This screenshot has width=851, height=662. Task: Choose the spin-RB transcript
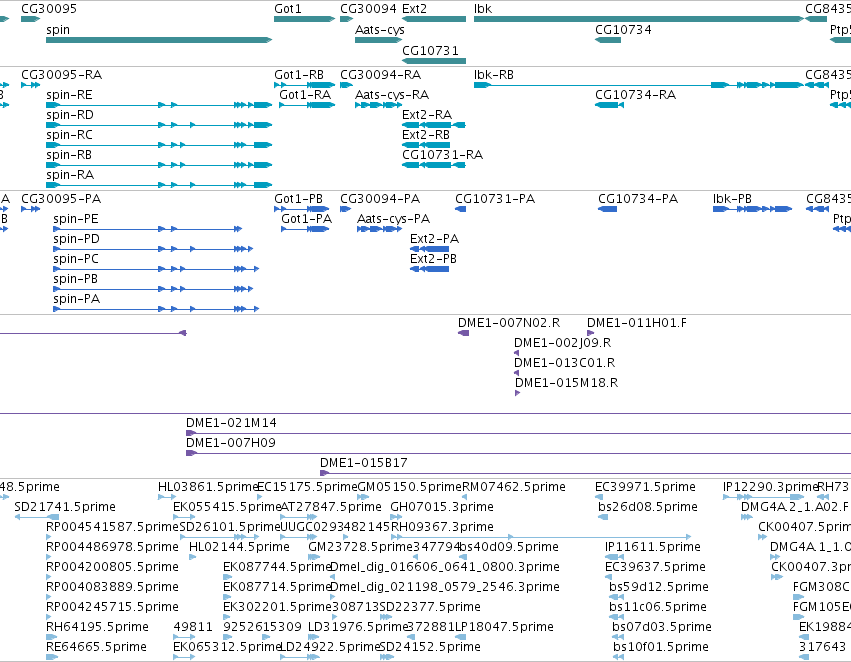[x=159, y=165]
